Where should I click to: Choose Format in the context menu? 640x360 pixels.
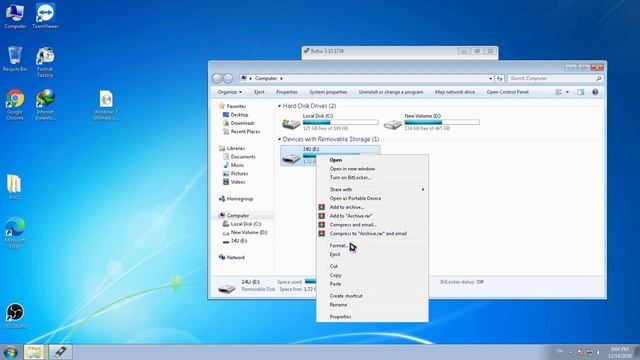[372, 246]
